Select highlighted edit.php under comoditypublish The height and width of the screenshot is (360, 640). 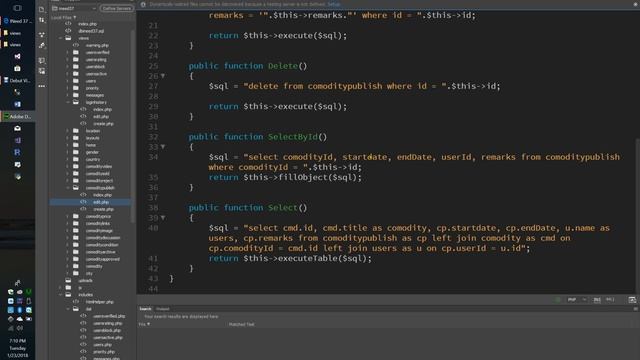[x=90, y=202]
